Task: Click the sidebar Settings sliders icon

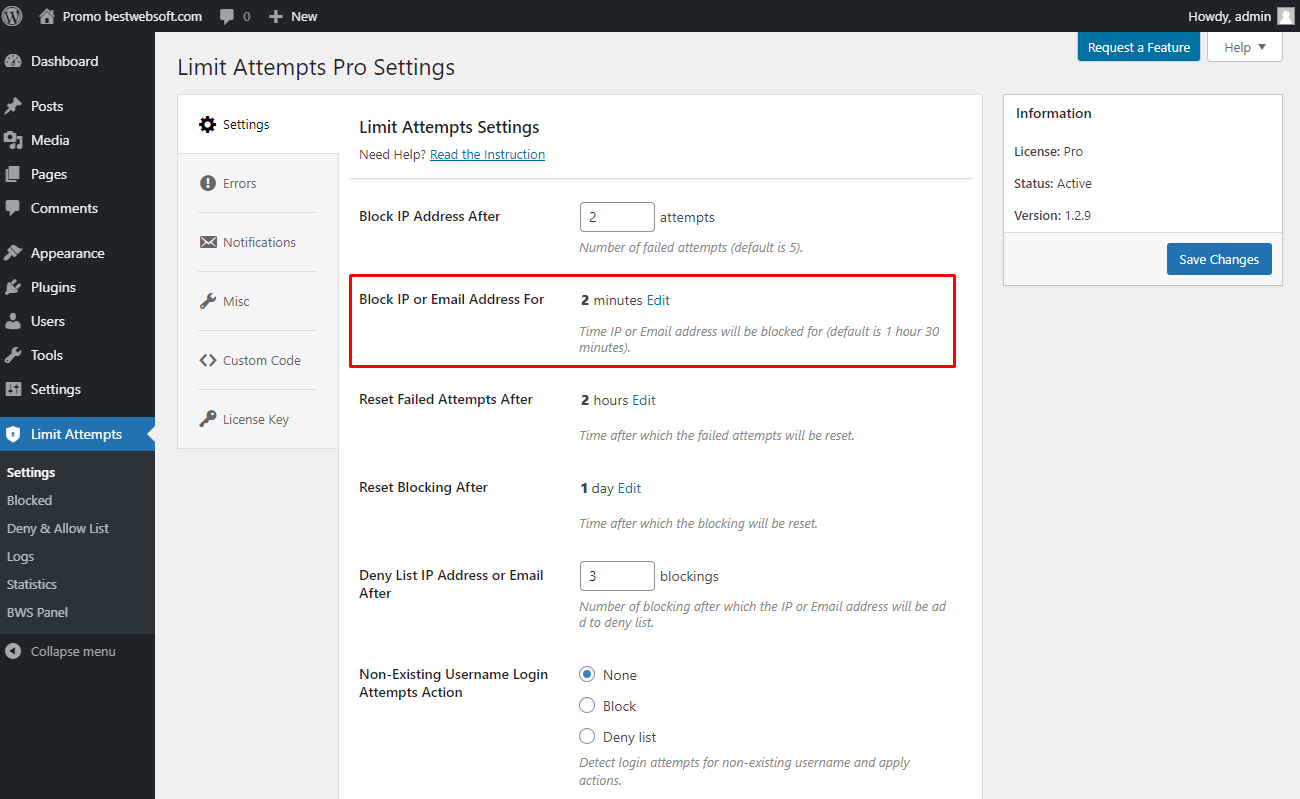Action: 13,389
